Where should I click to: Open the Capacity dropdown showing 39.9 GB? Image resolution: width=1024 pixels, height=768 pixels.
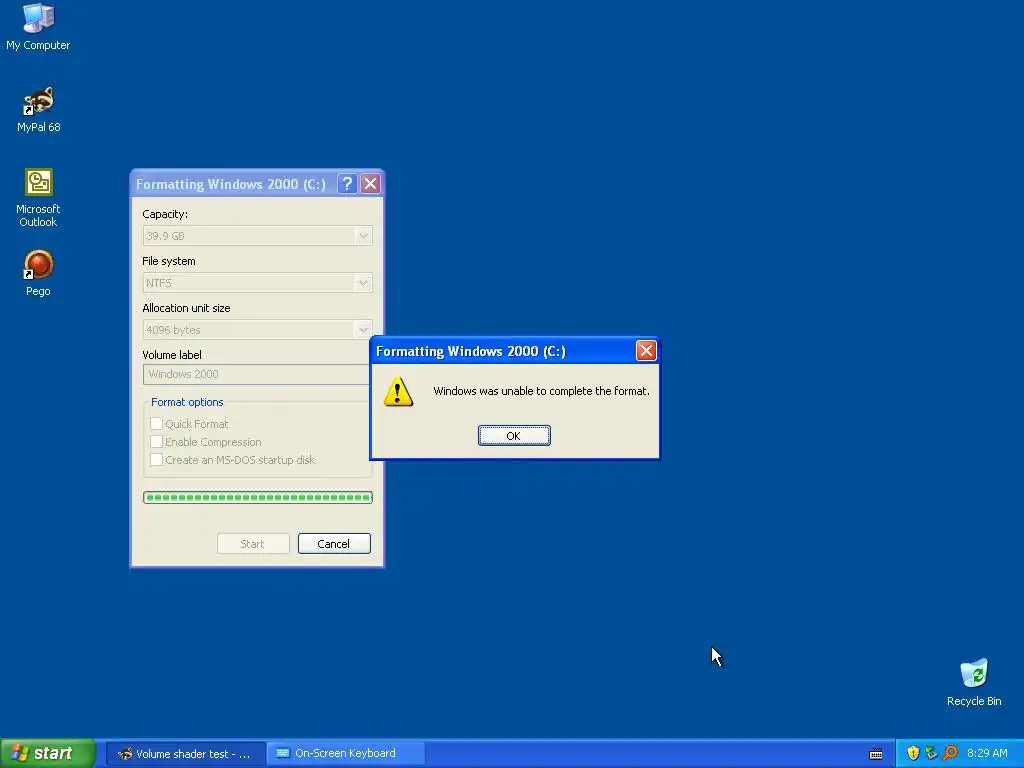point(257,236)
